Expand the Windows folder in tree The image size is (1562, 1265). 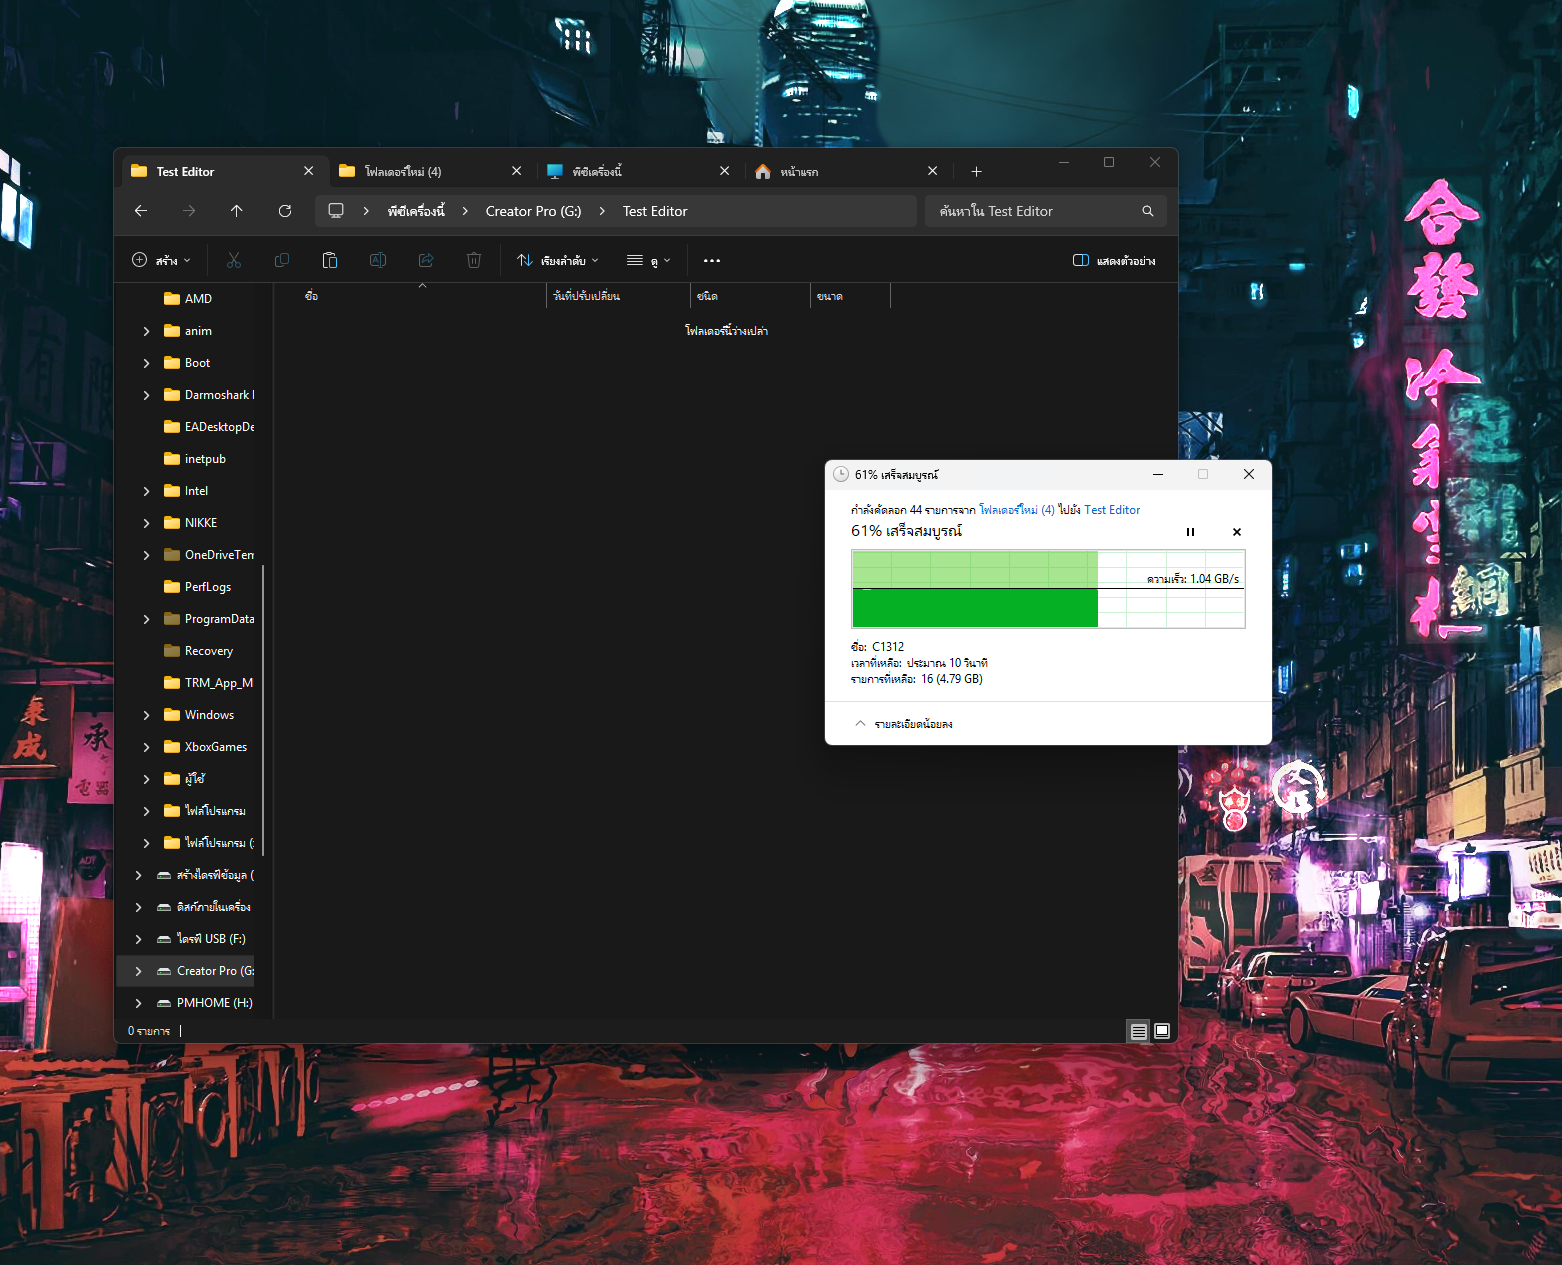click(147, 715)
